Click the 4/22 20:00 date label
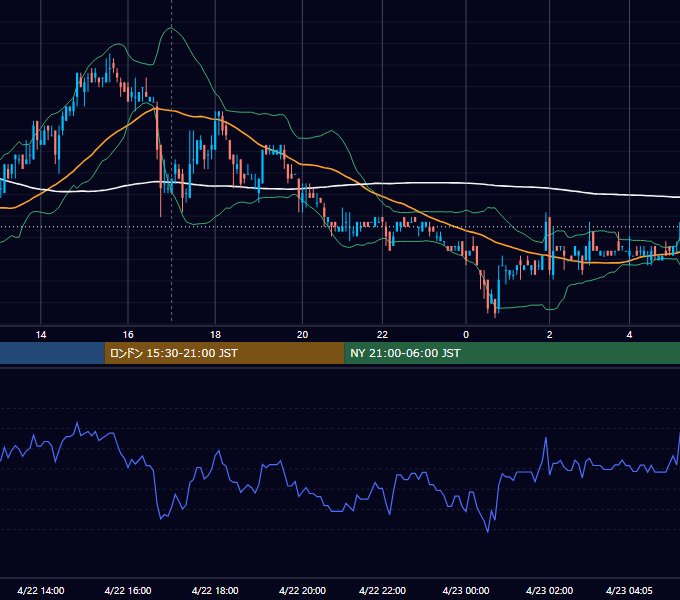Image resolution: width=680 pixels, height=600 pixels. (302, 590)
